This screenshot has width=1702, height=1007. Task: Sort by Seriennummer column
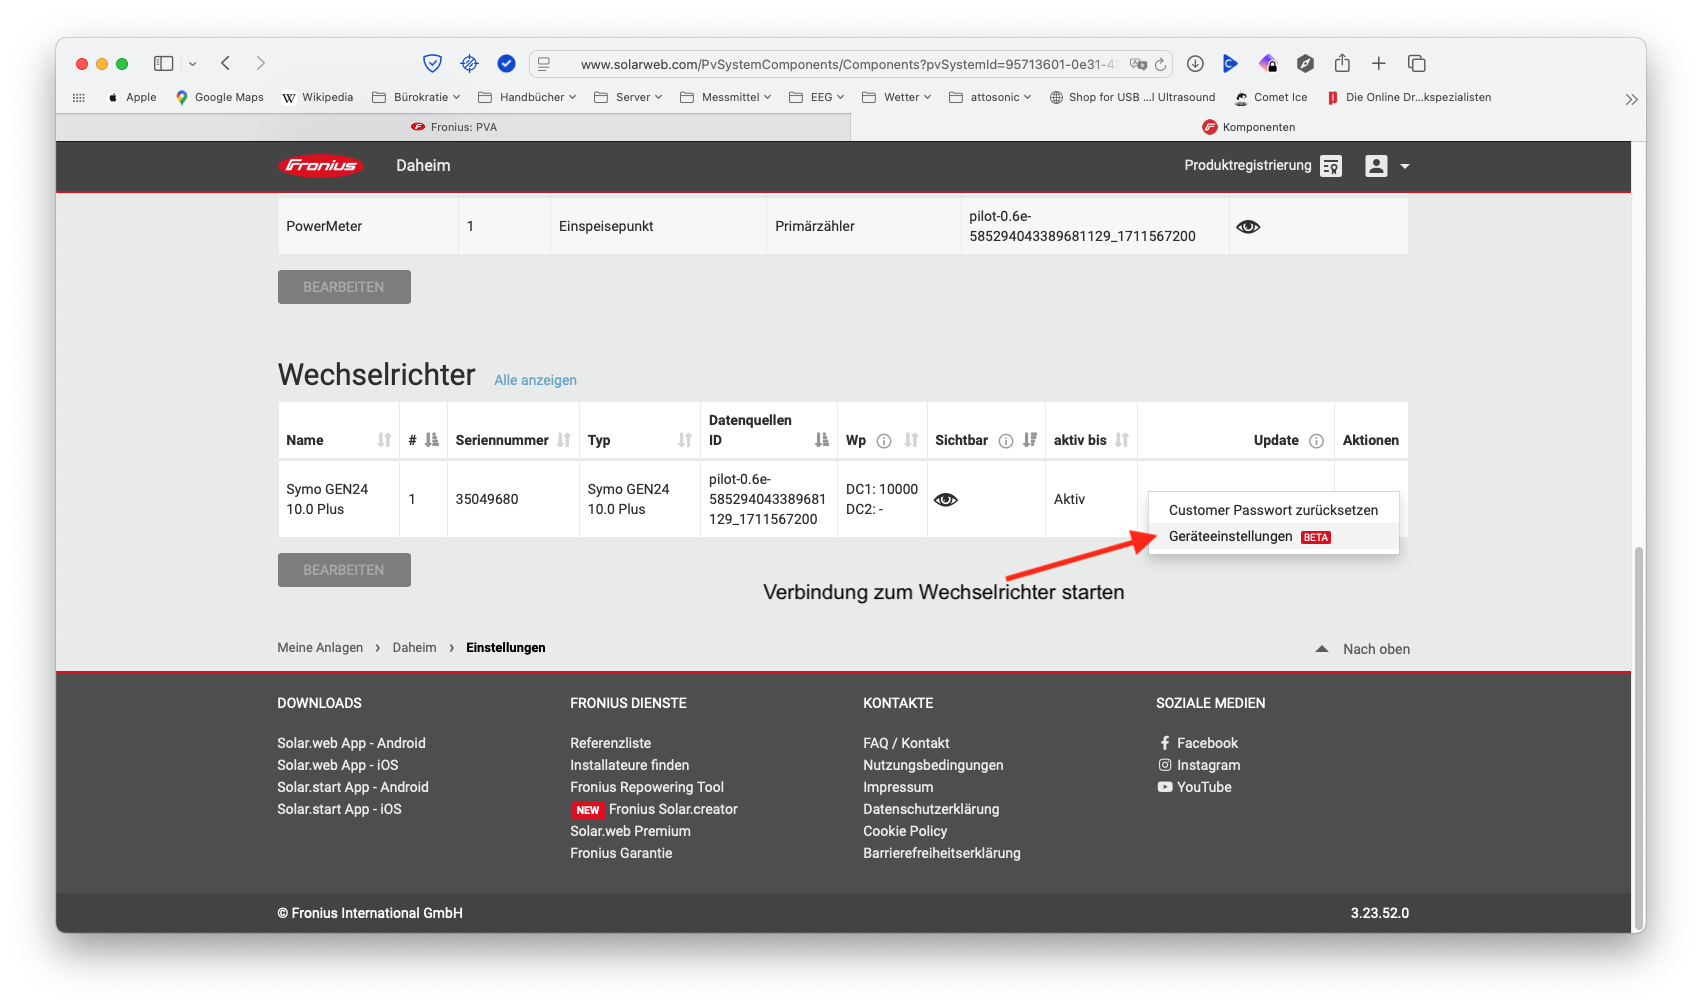point(564,440)
